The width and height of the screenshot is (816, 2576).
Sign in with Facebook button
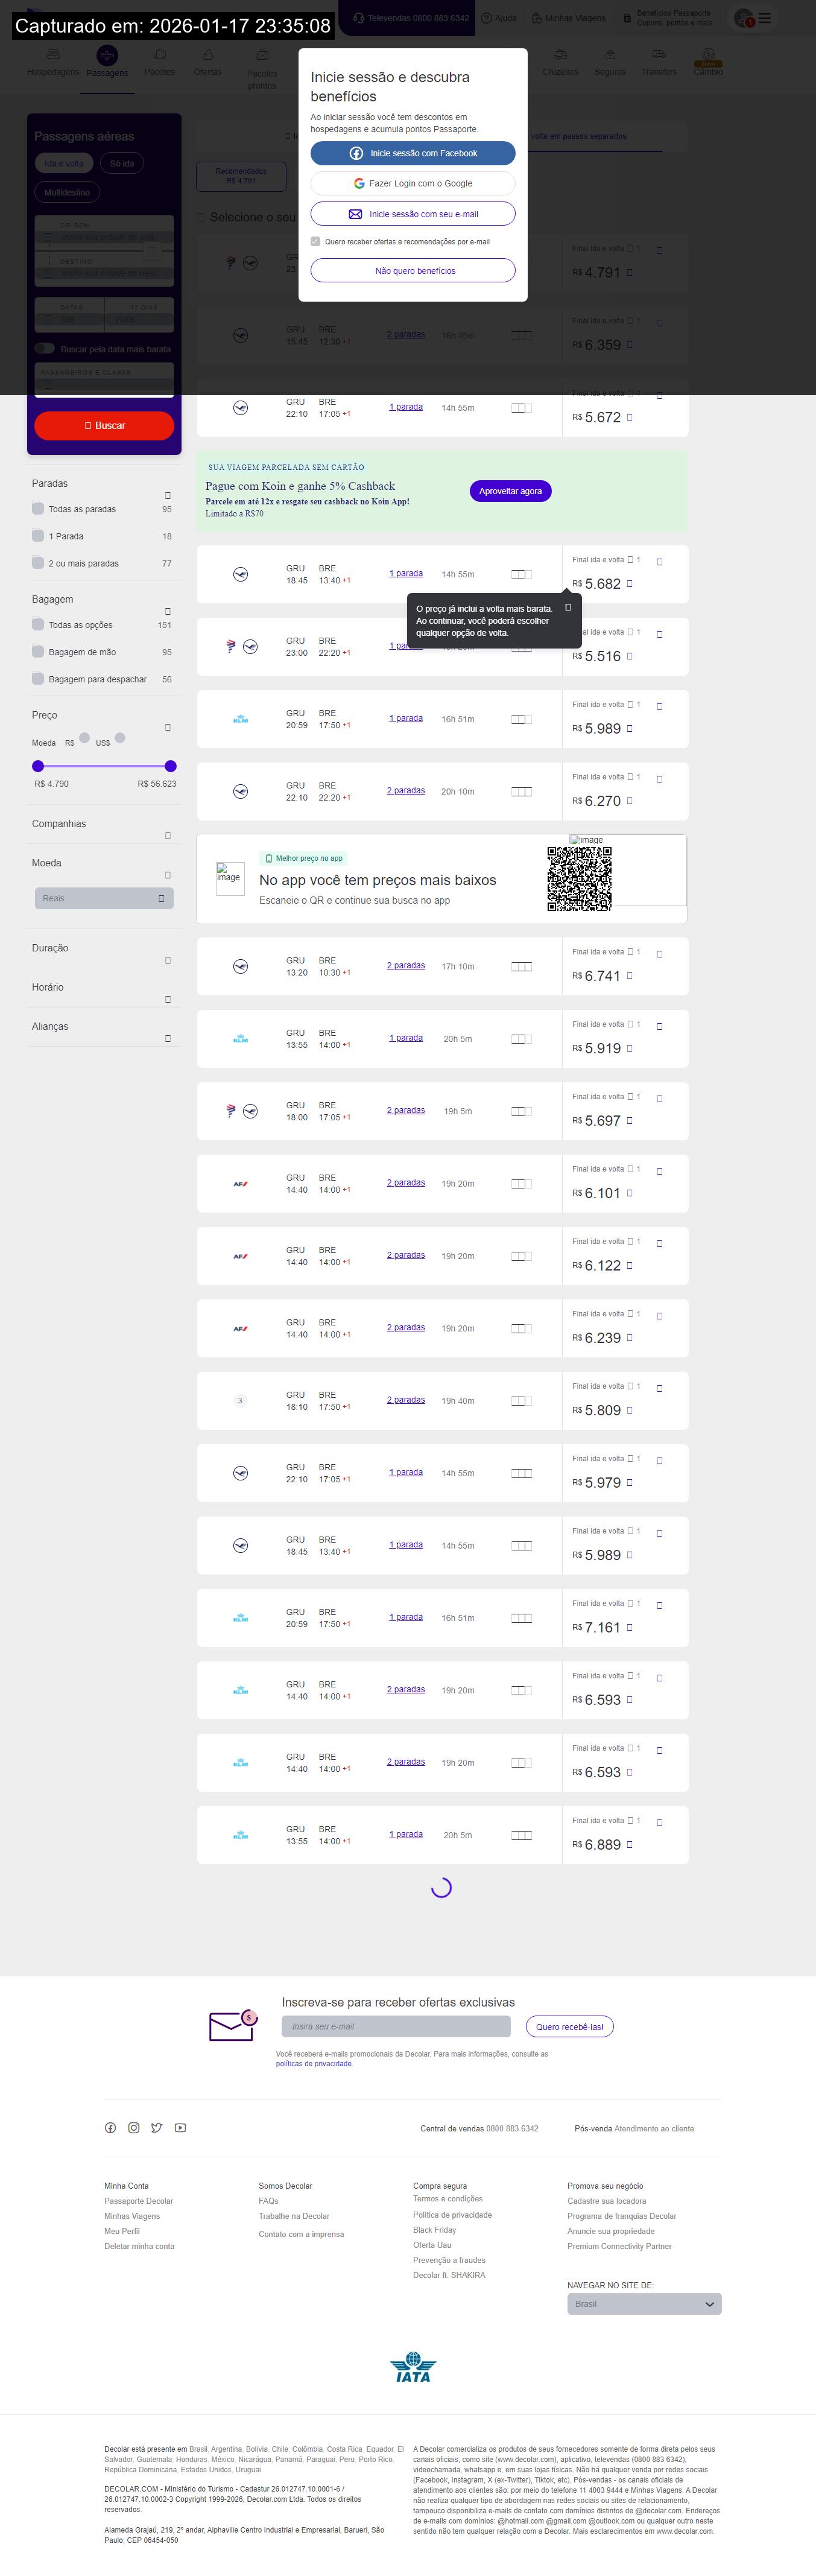click(412, 153)
